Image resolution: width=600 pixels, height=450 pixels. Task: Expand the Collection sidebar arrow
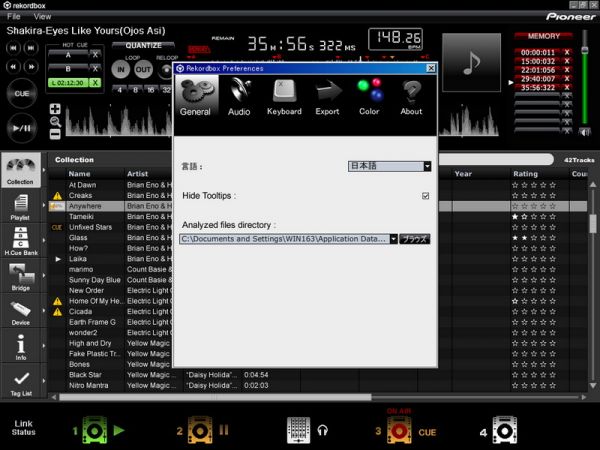click(x=44, y=170)
